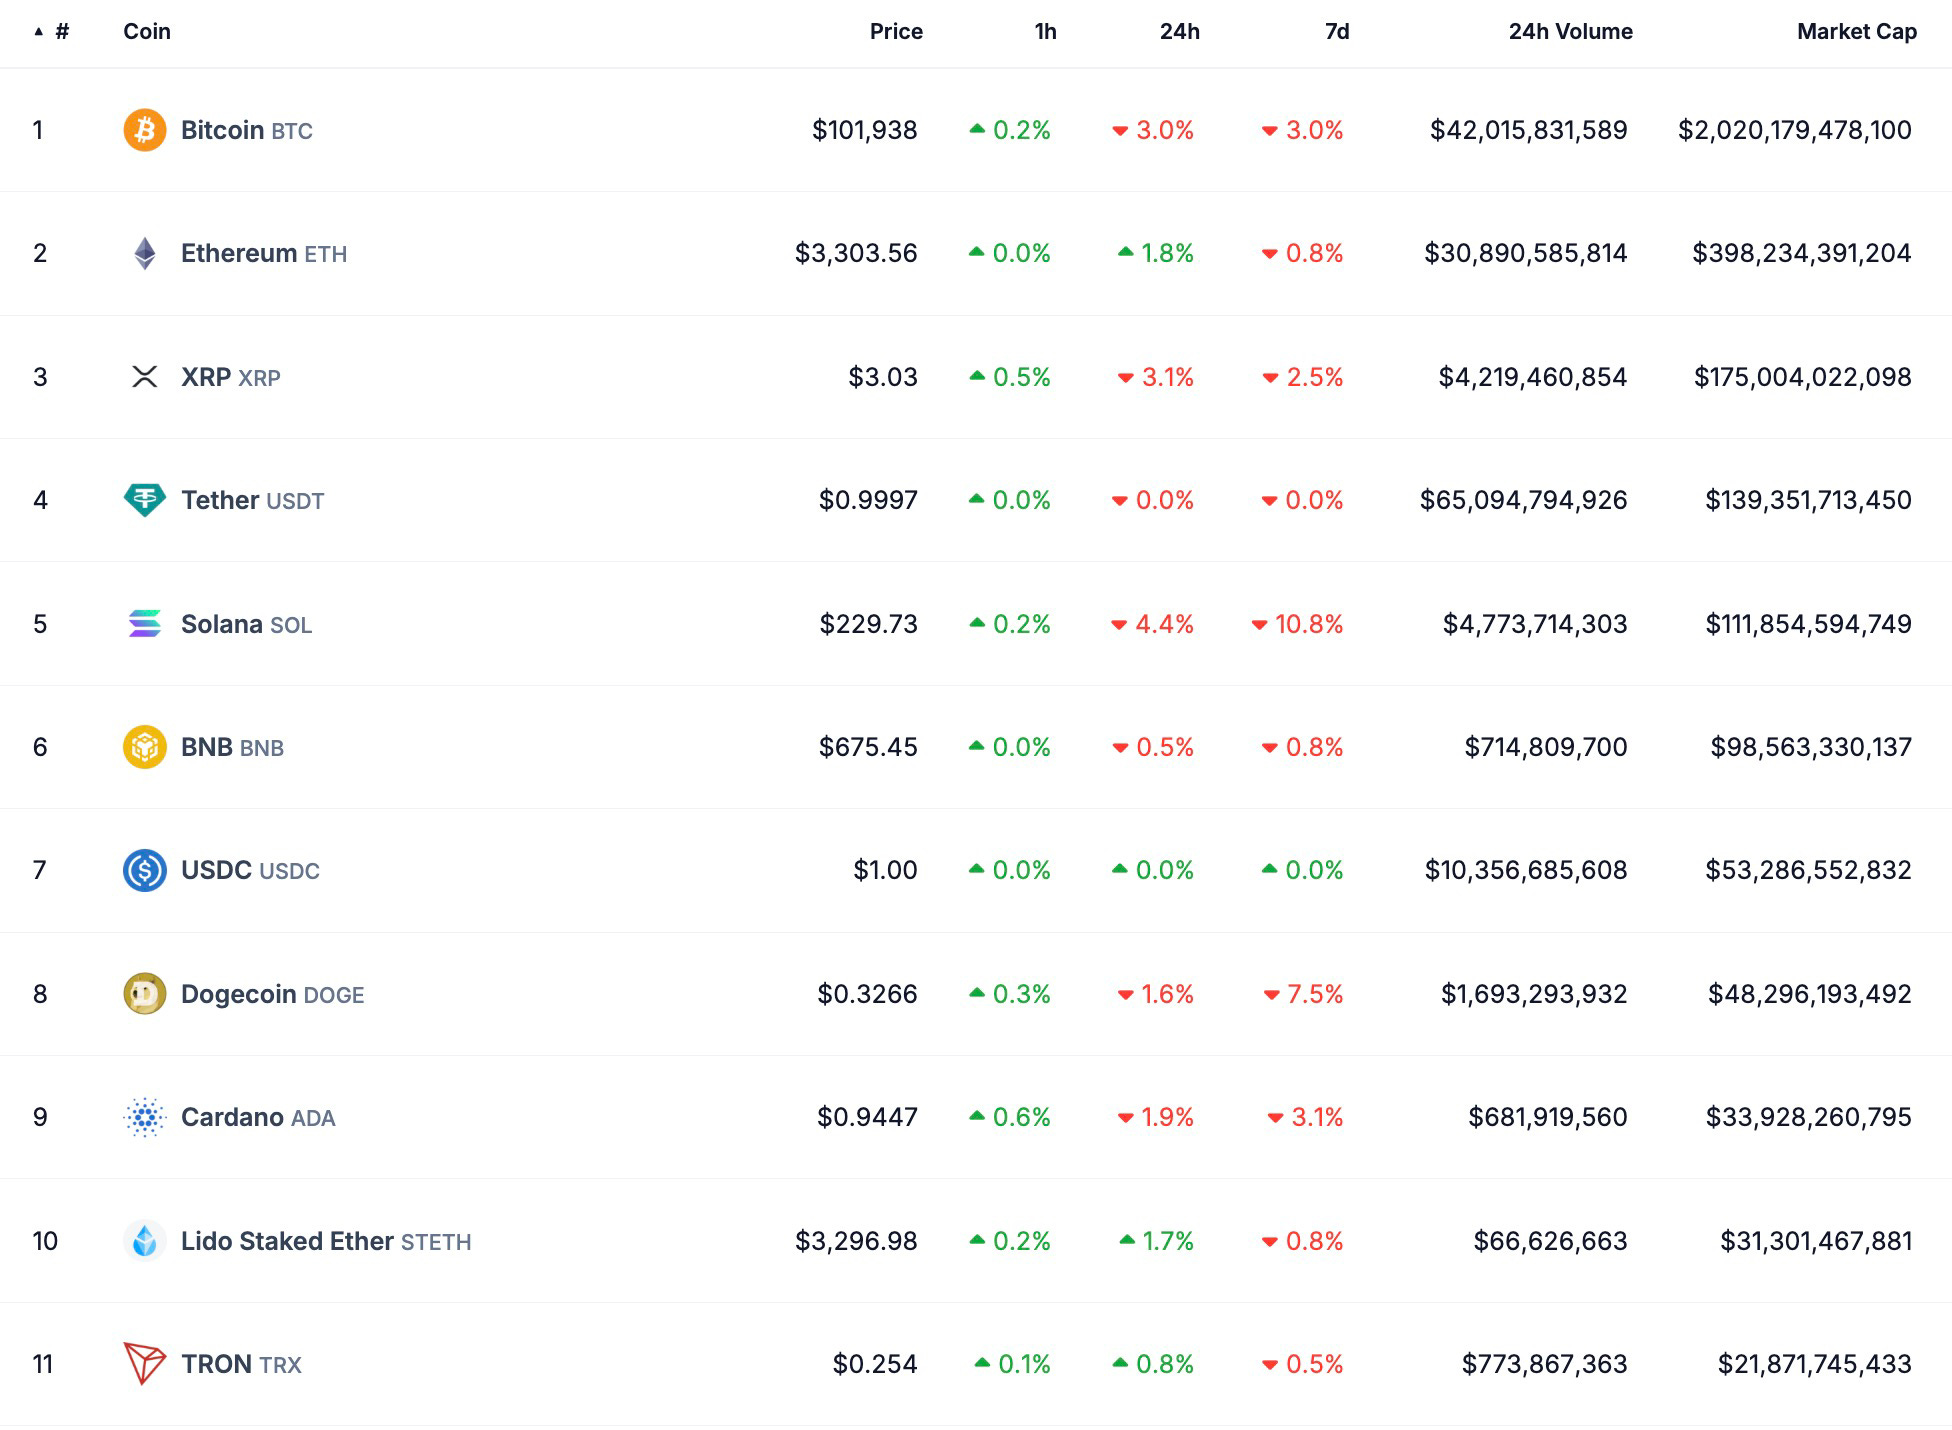Click Tether 24h volume $65,094,794,926

1524,500
